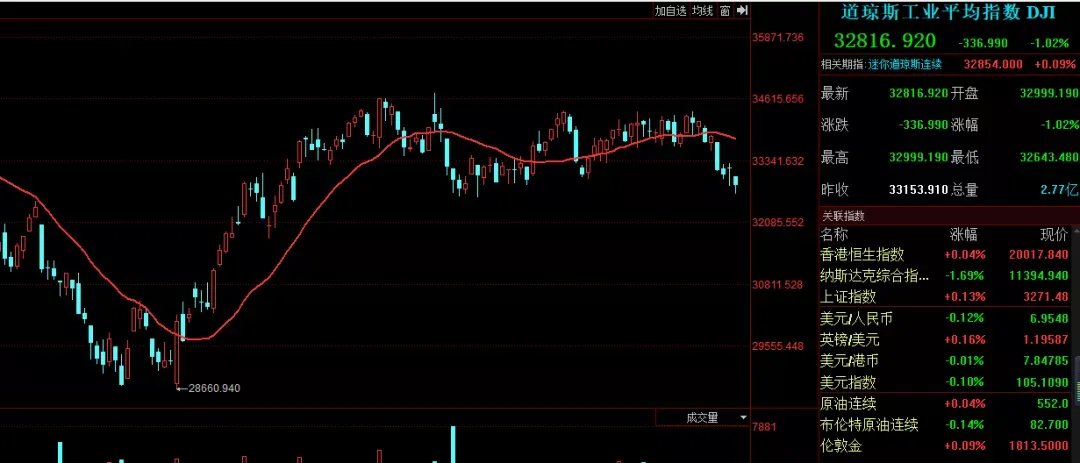Click the 30811.528 price axis label
This screenshot has height=463, width=1080.
click(x=778, y=285)
